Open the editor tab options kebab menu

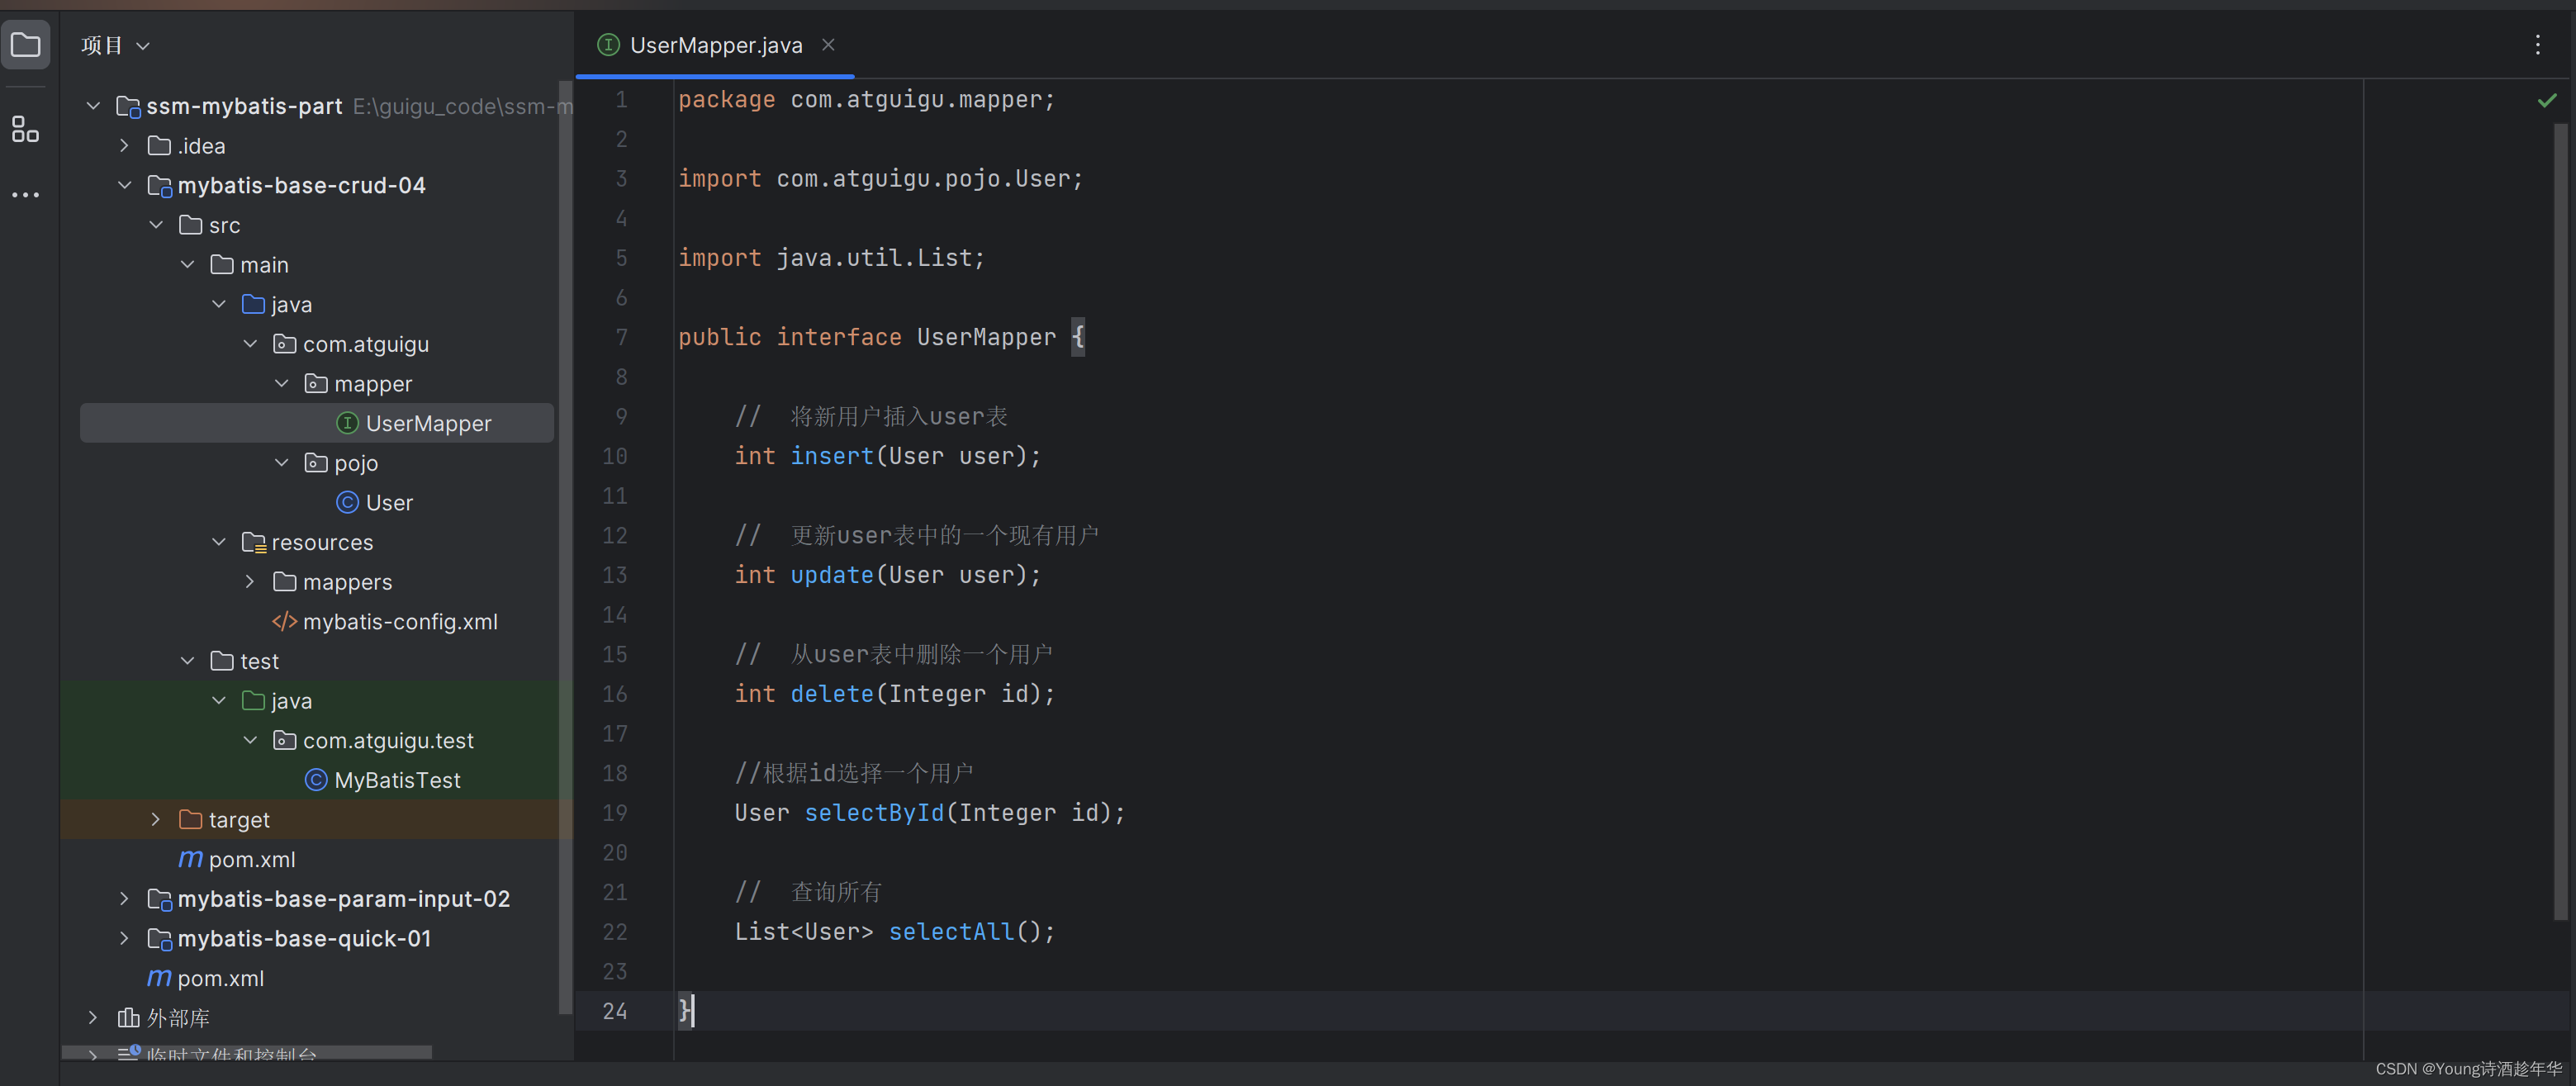[x=2537, y=45]
